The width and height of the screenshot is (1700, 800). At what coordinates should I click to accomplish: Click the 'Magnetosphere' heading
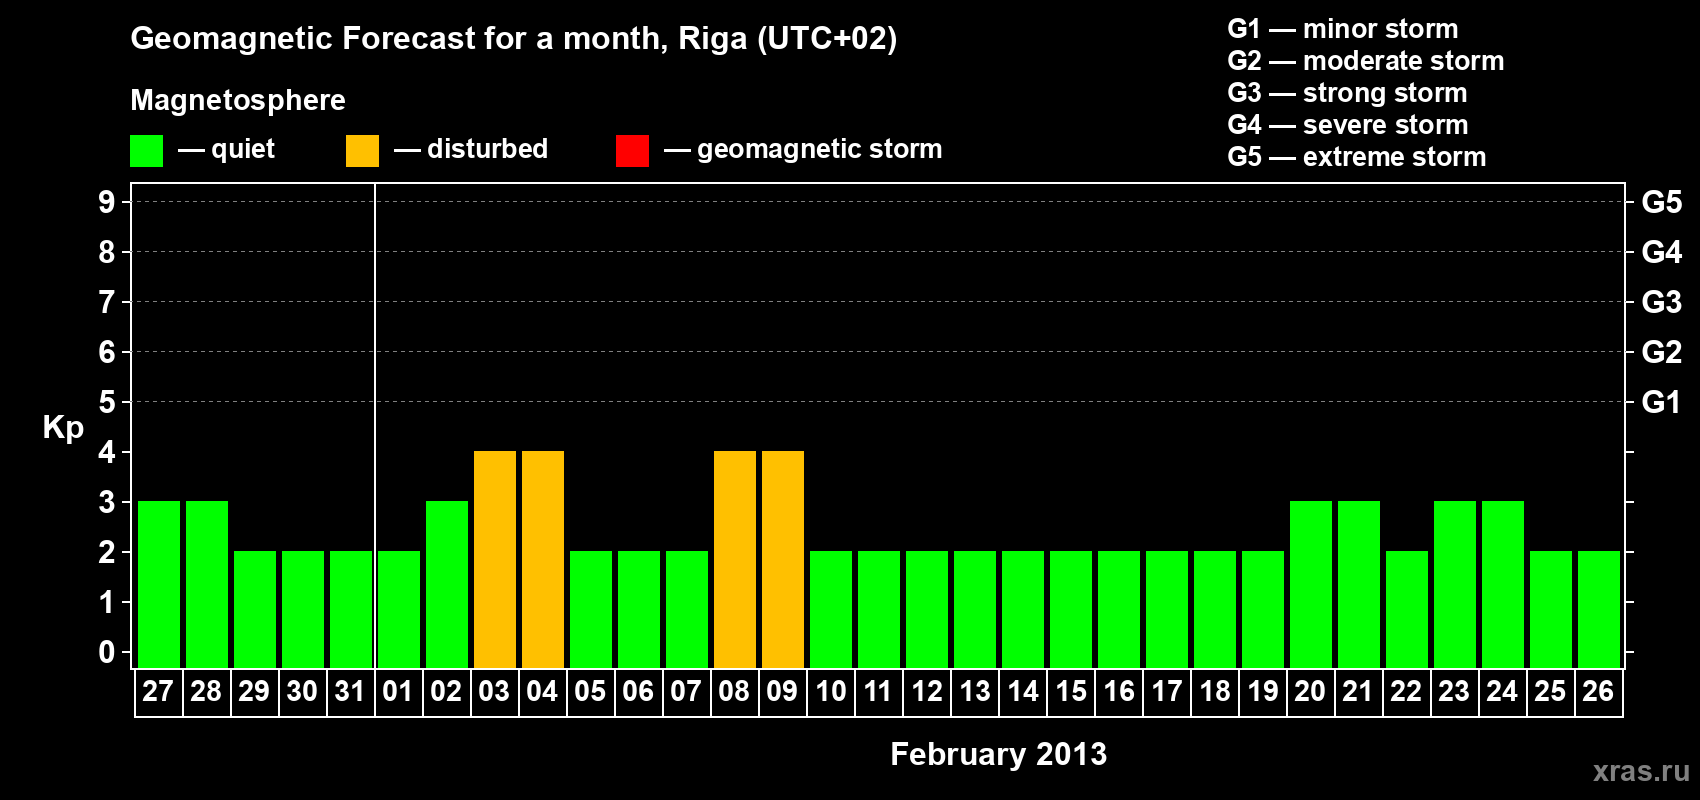238,100
